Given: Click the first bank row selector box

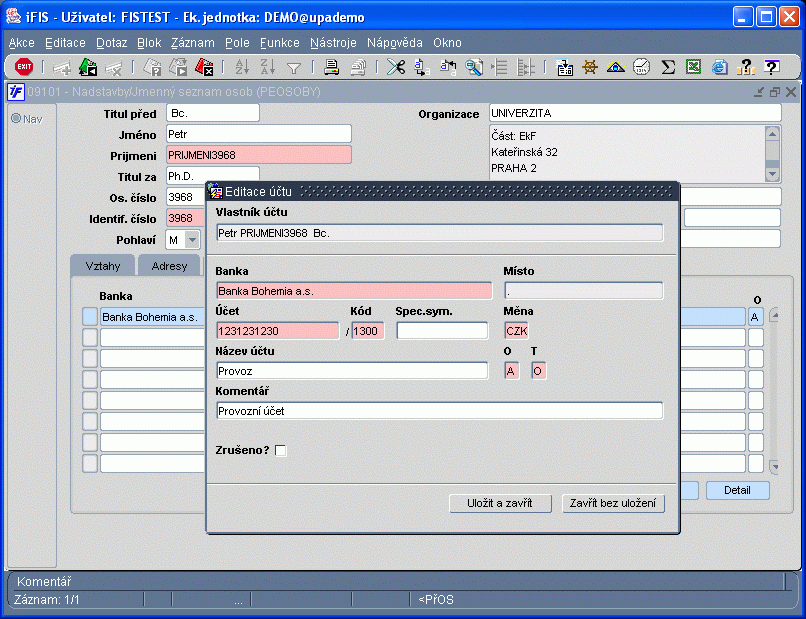Looking at the screenshot, I should (x=89, y=316).
